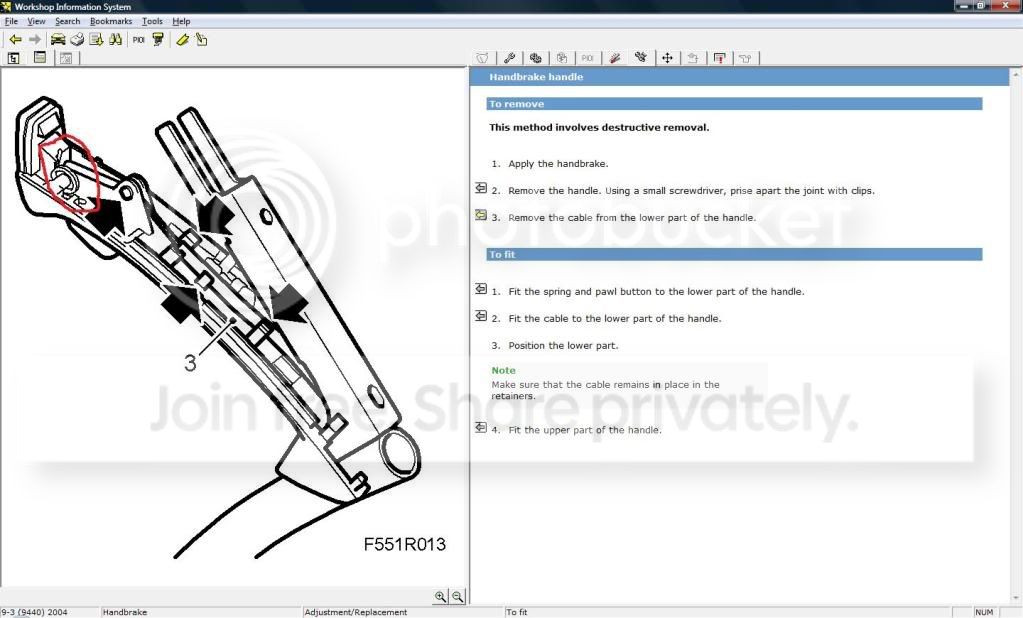The height and width of the screenshot is (618, 1023).
Task: Open the Tools menu
Action: pos(152,21)
